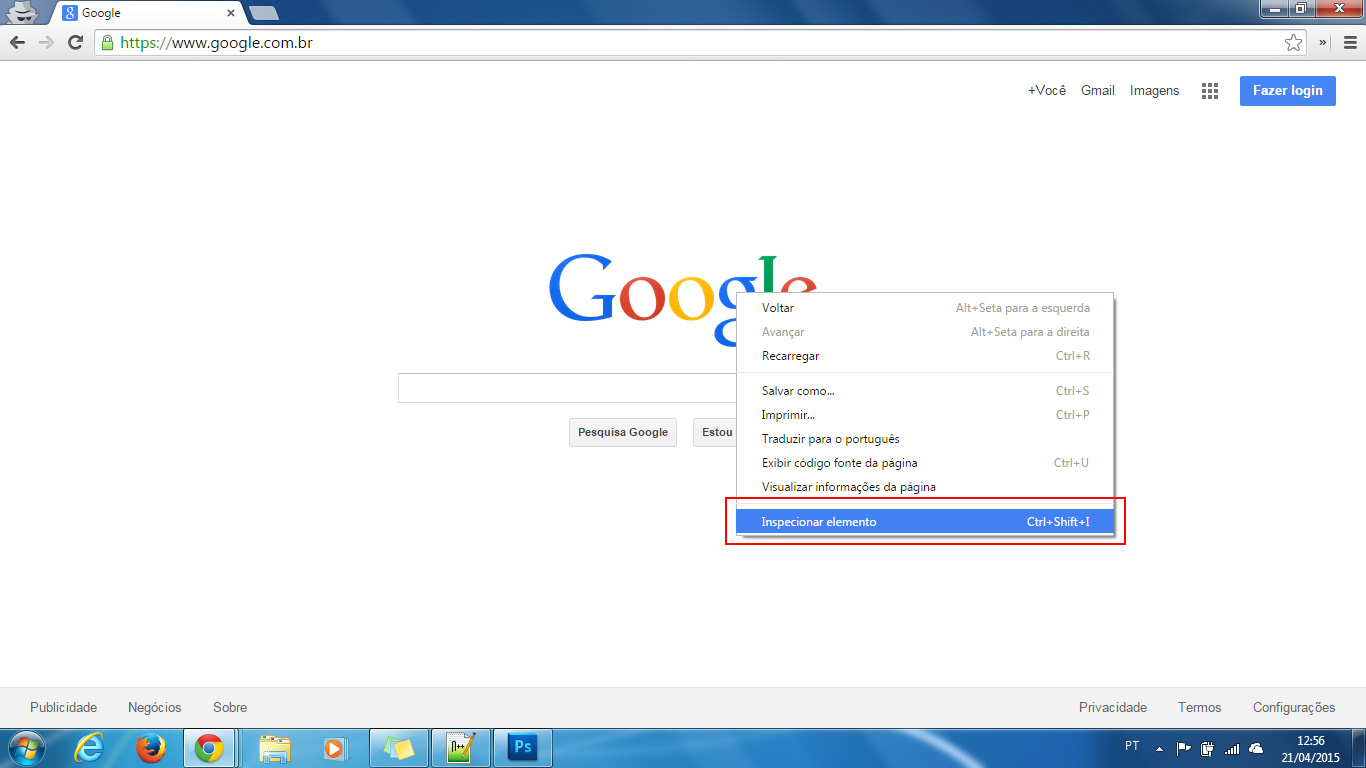Open the Windows Start menu
1366x768 pixels.
pyautogui.click(x=26, y=748)
